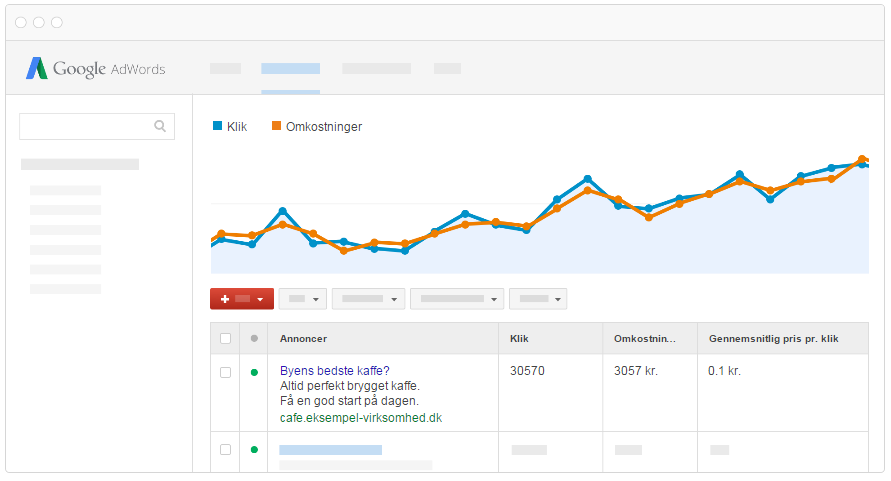Sort by the Omkostnin... column header
Image resolution: width=891 pixels, height=481 pixels.
point(645,338)
